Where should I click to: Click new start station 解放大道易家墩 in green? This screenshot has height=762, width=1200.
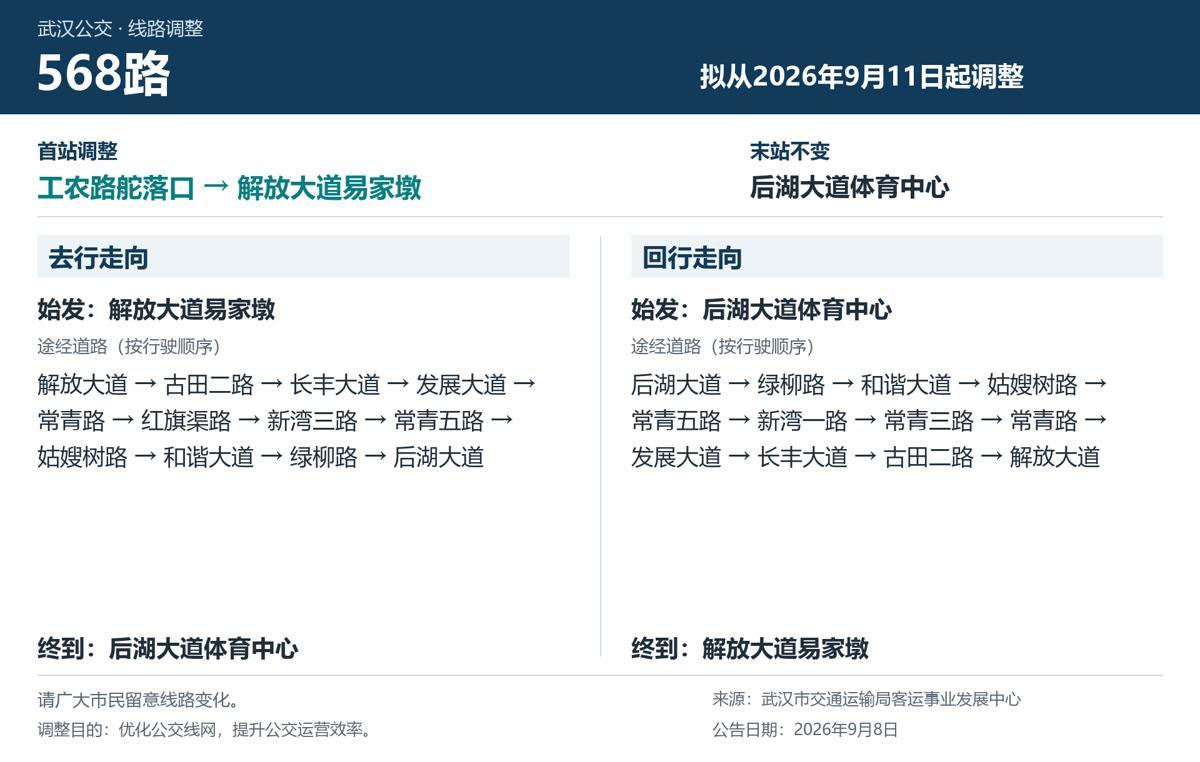(329, 188)
